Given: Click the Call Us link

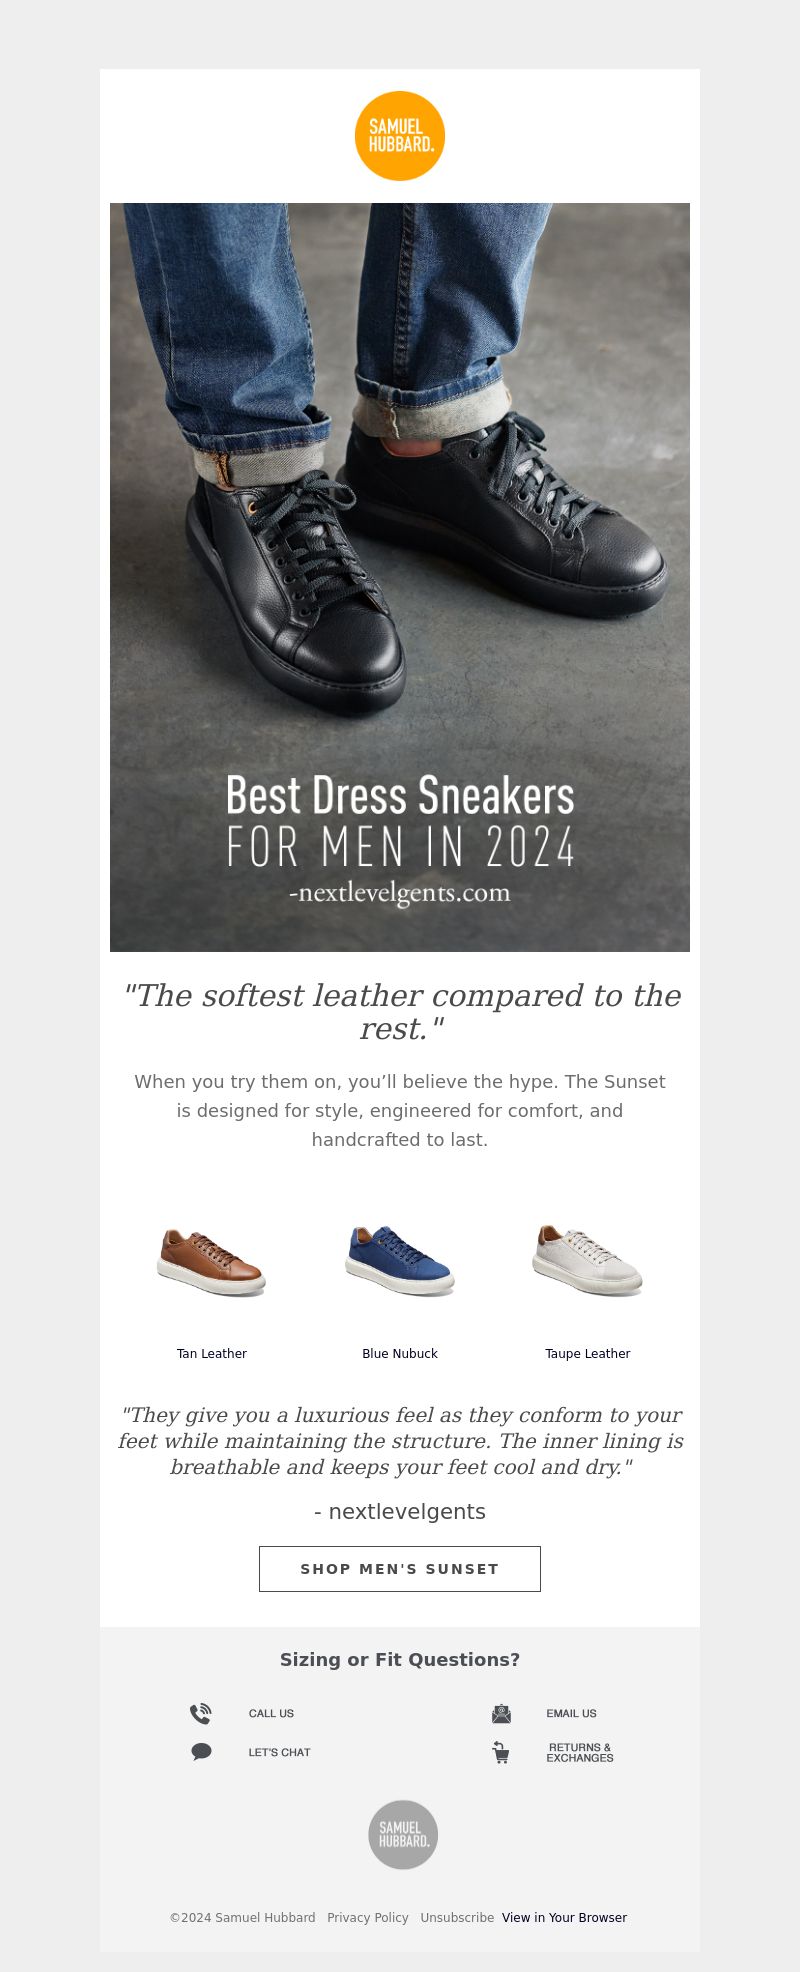Looking at the screenshot, I should click(x=271, y=1713).
